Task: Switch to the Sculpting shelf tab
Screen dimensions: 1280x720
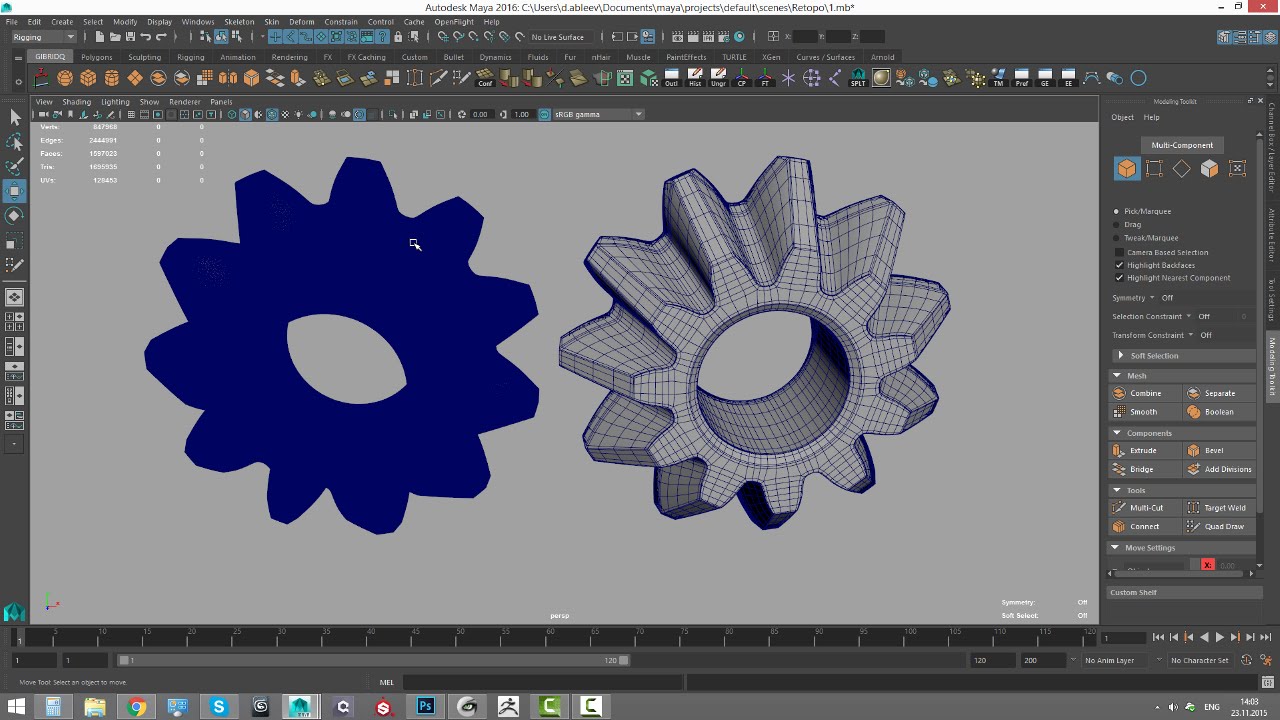Action: (x=144, y=57)
